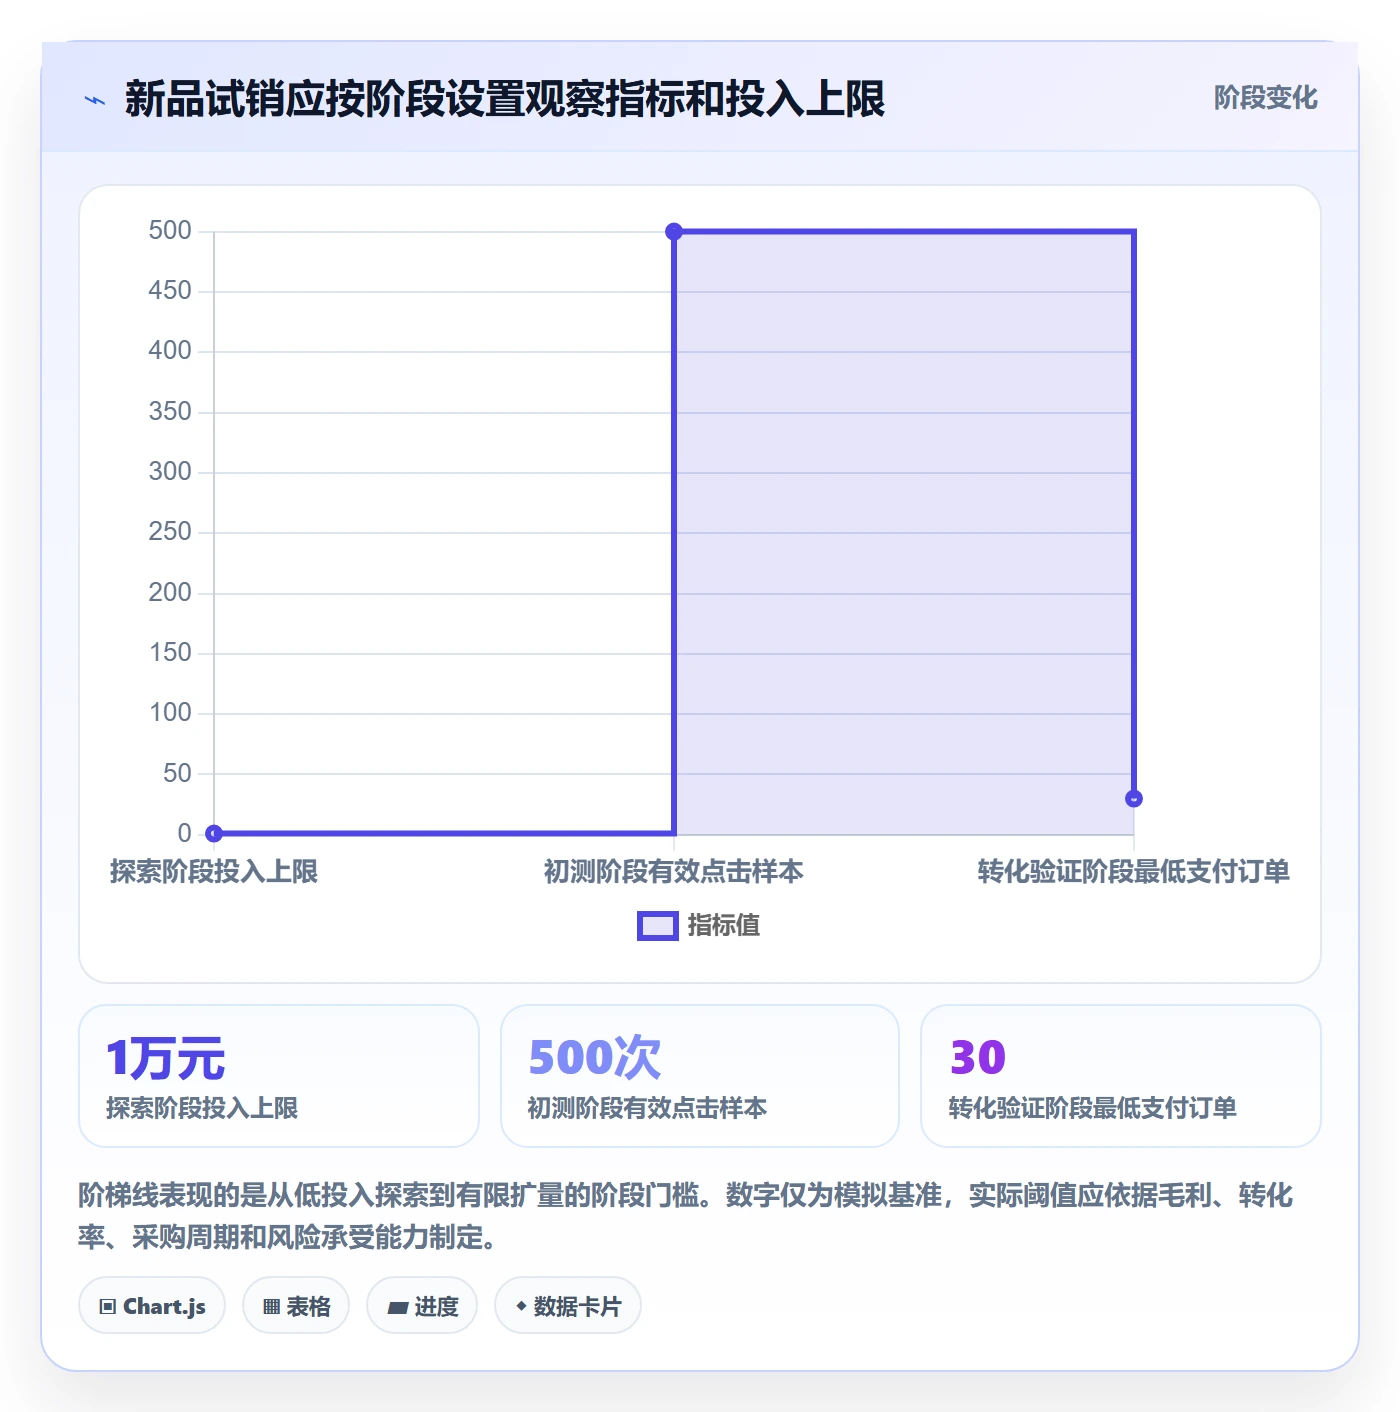
Task: Click the grid icon in 表格 tag
Action: coord(271,1307)
